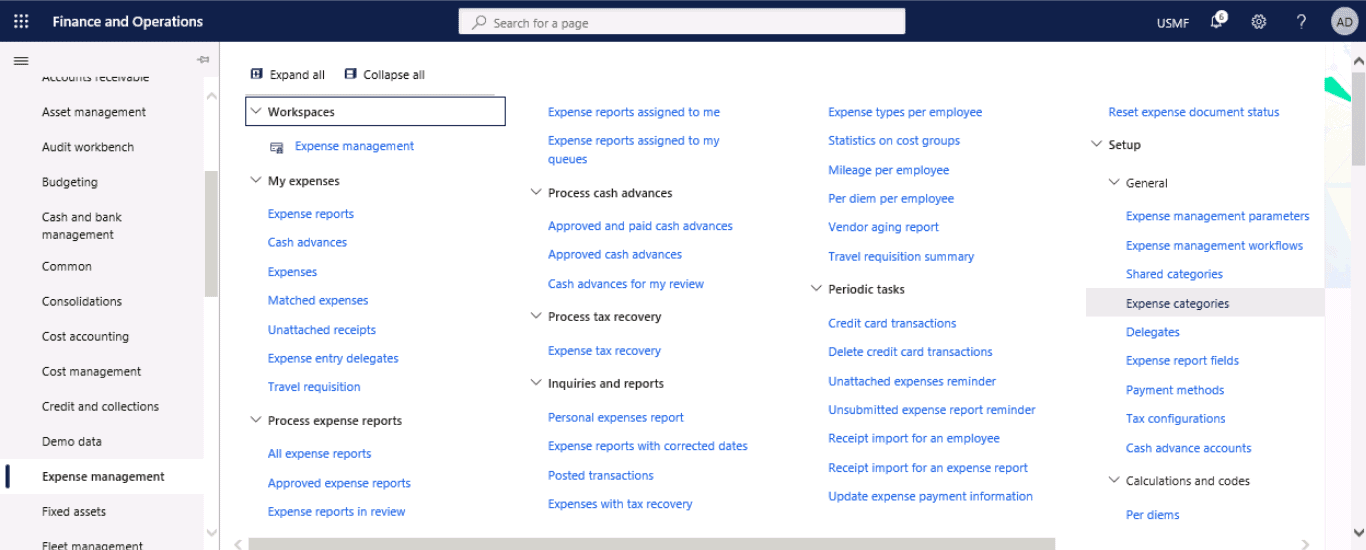The width and height of the screenshot is (1366, 550).
Task: Open Asset management module
Action: [94, 112]
